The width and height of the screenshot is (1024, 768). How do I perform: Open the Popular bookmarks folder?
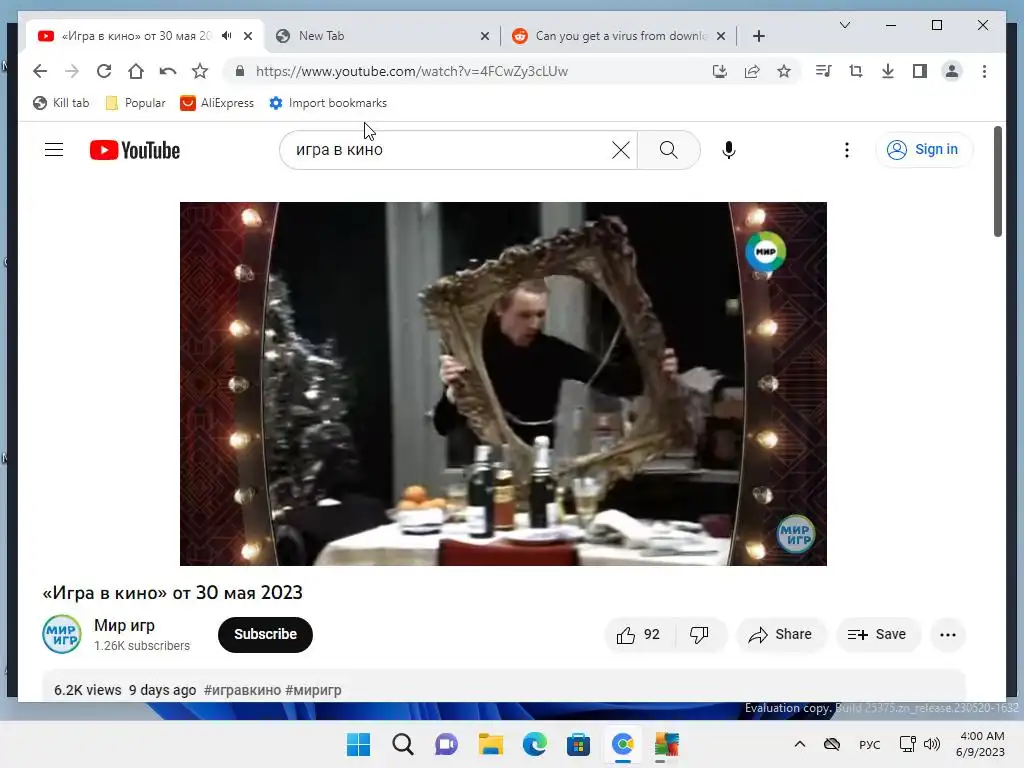click(x=136, y=103)
